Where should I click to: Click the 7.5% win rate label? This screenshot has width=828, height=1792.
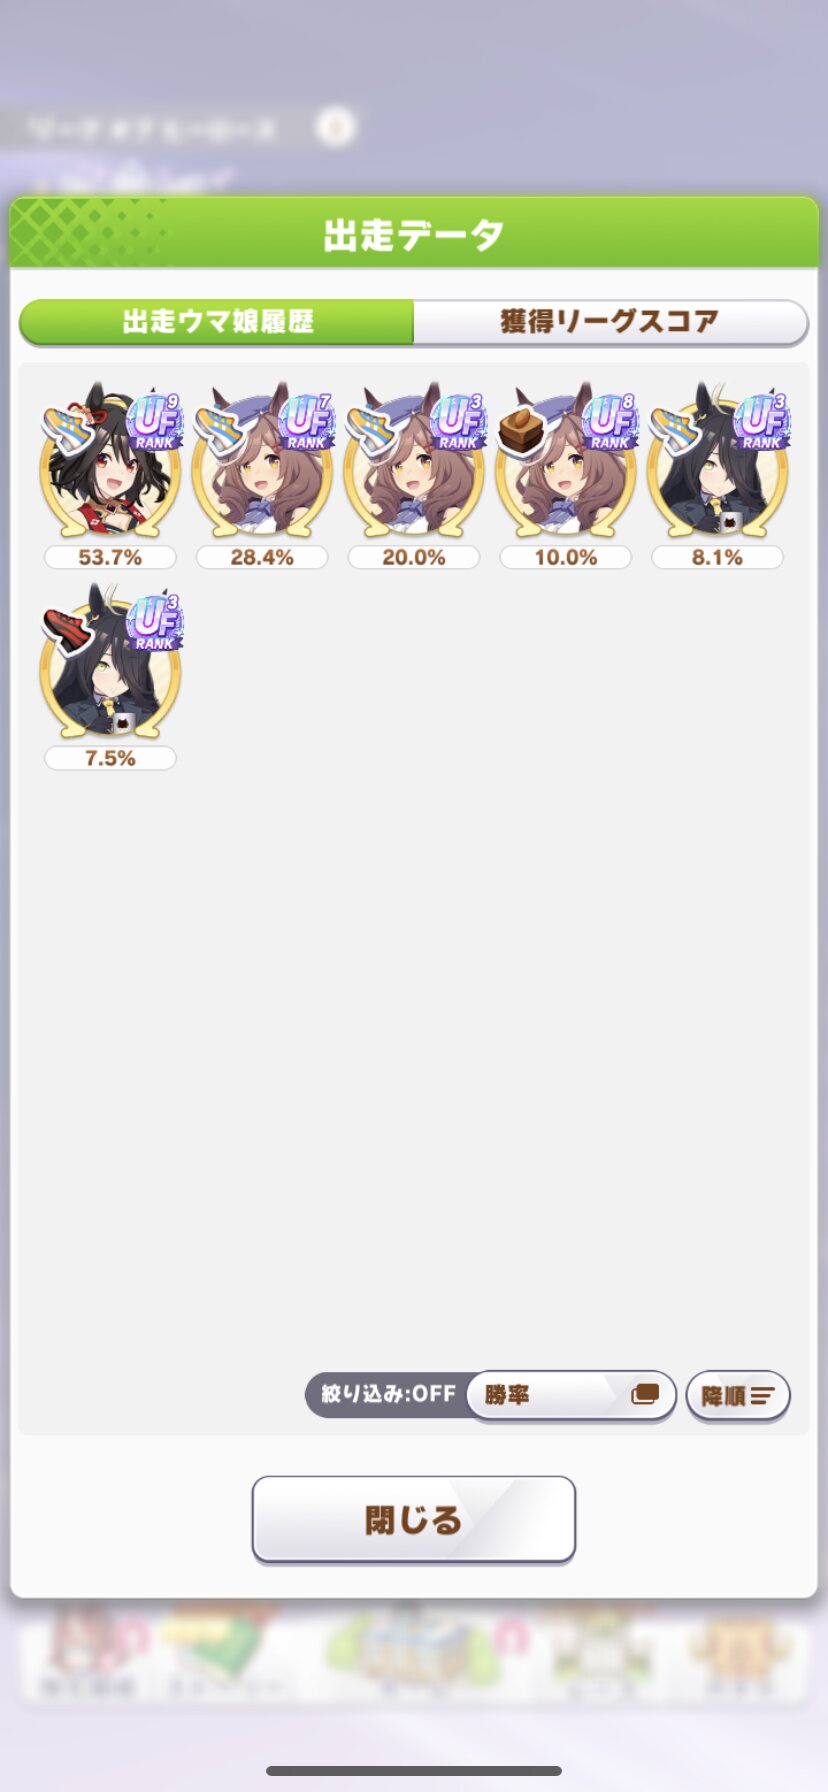[x=110, y=758]
